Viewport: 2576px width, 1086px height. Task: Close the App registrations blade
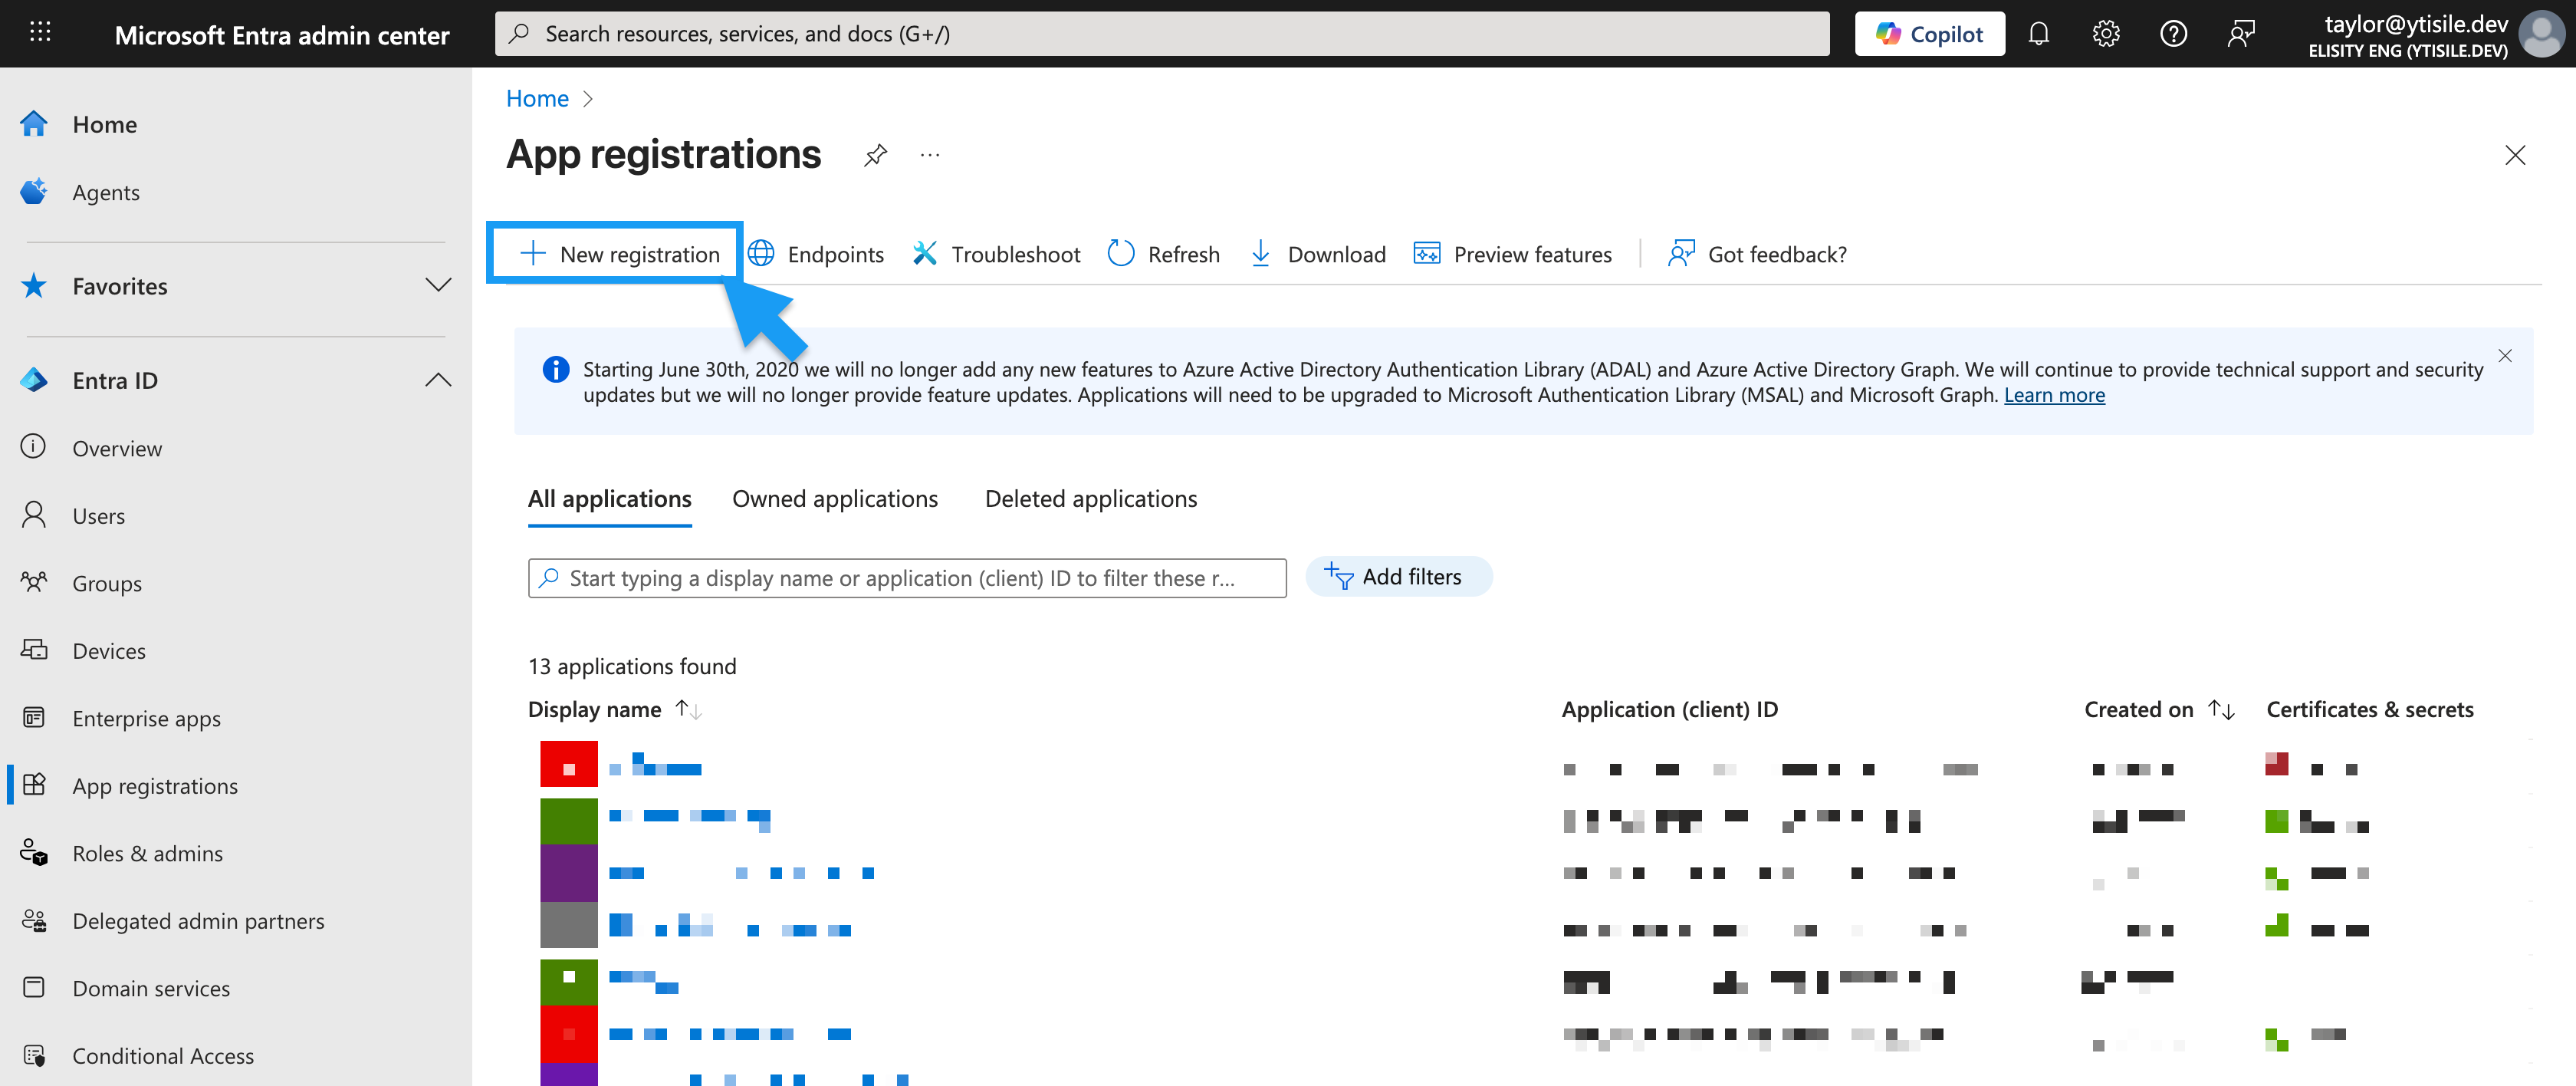2514,155
